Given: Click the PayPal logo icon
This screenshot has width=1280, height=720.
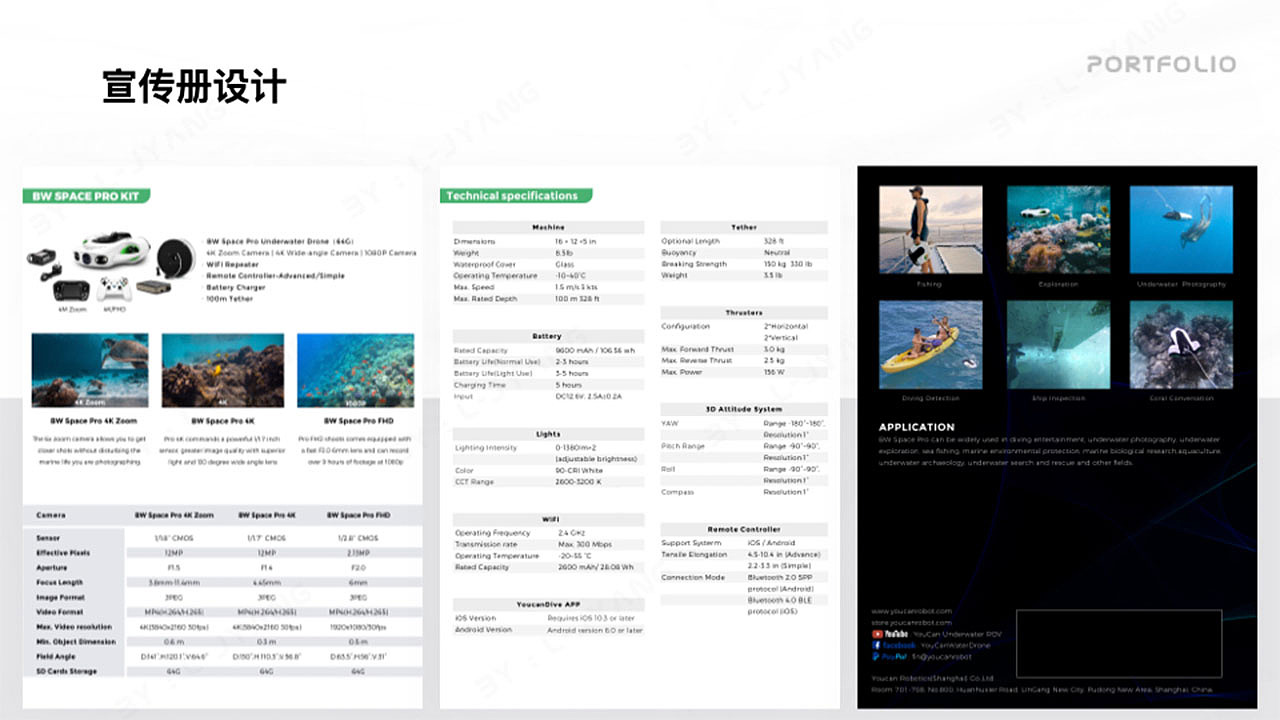Looking at the screenshot, I should (888, 657).
